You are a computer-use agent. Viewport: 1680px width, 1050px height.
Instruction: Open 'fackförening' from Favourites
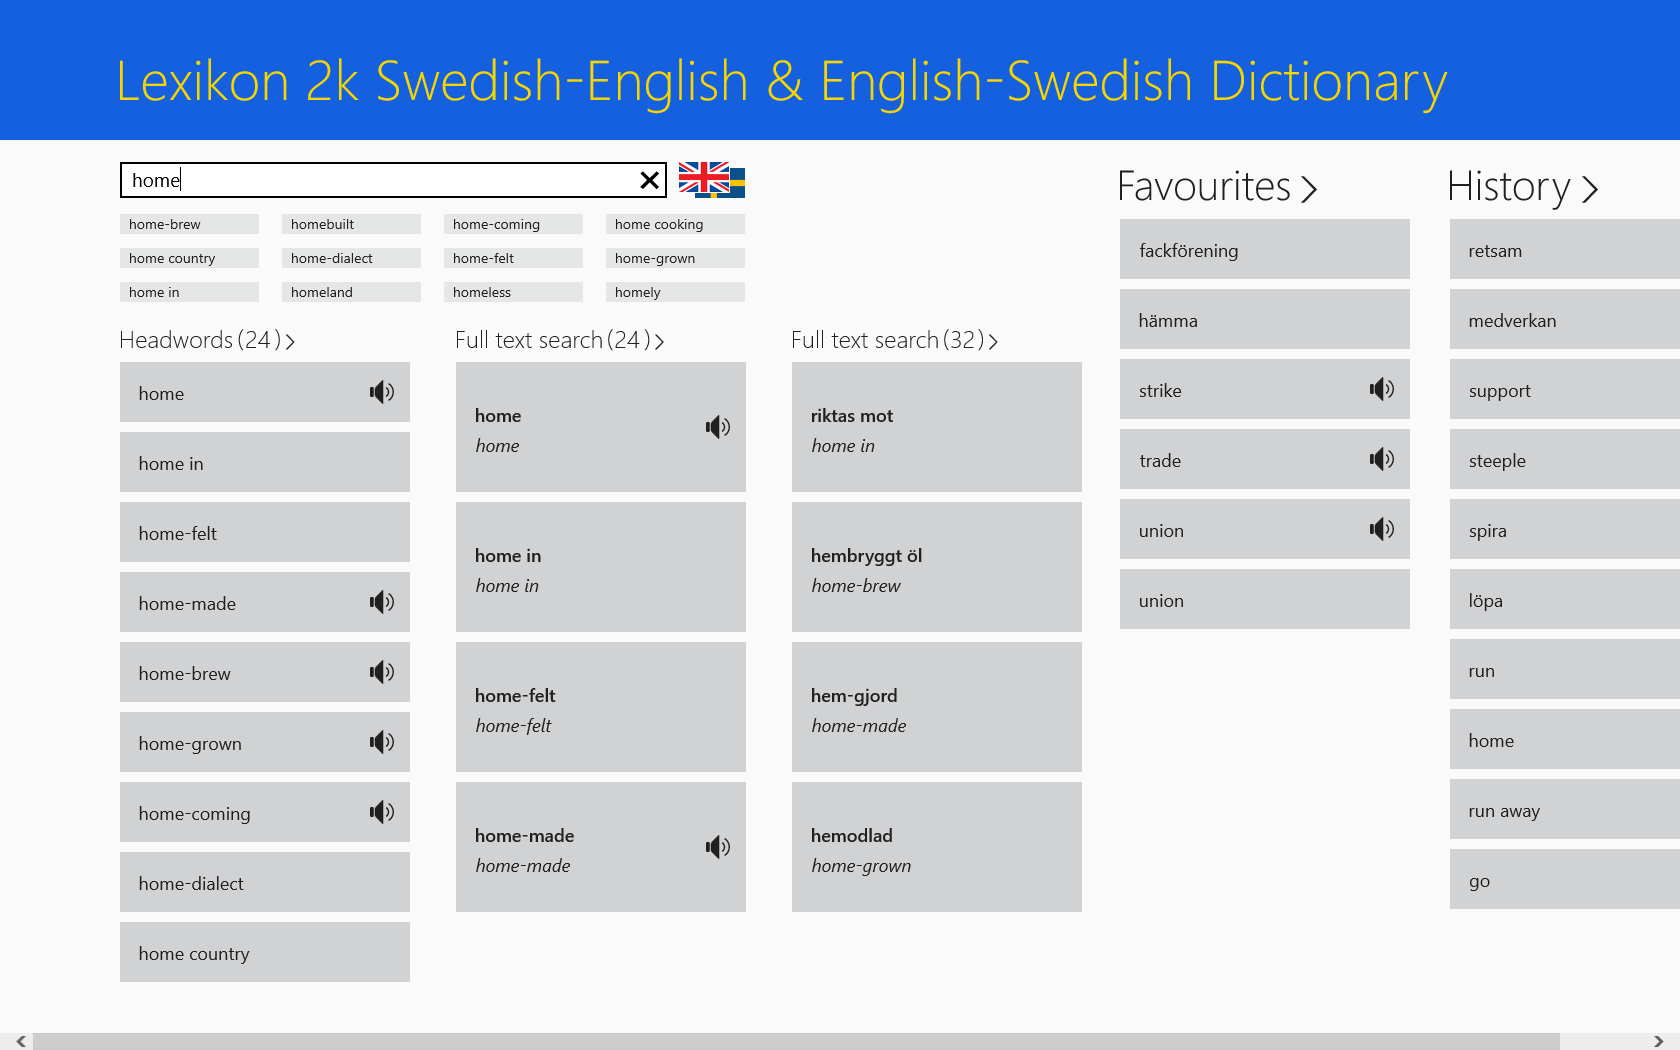[1264, 250]
